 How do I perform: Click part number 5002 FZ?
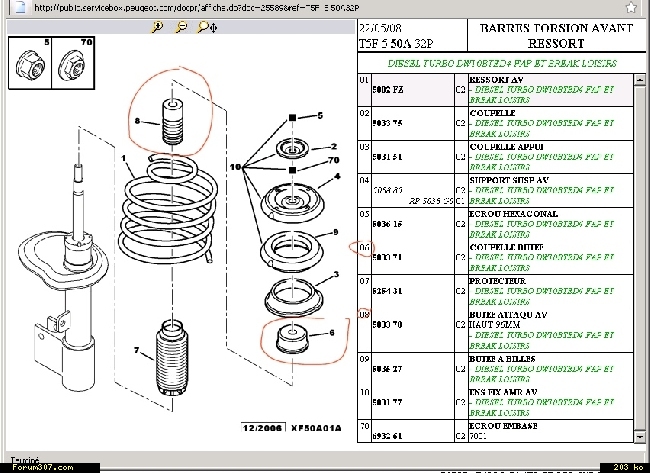click(388, 90)
